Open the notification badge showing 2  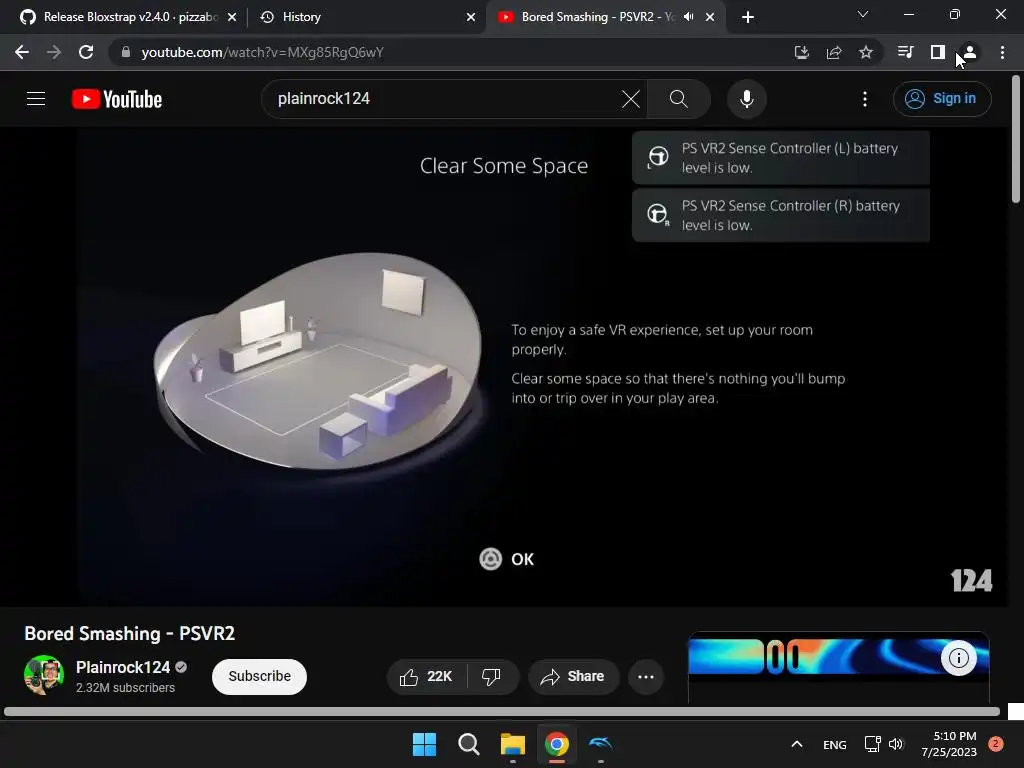click(x=996, y=744)
